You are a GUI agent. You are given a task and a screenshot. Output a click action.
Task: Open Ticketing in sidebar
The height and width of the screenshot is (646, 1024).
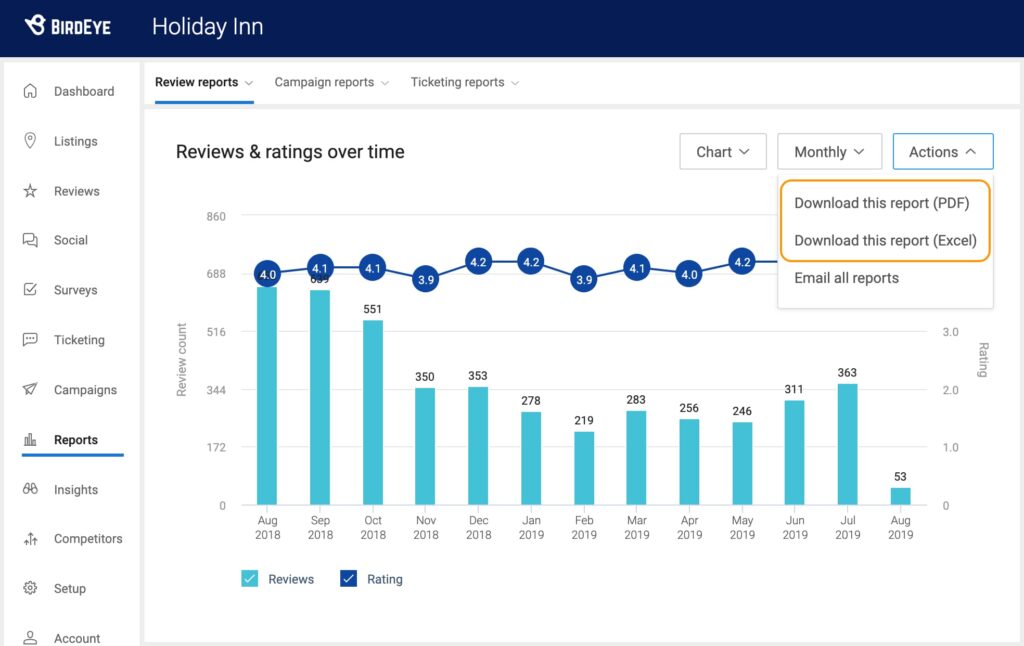[79, 340]
